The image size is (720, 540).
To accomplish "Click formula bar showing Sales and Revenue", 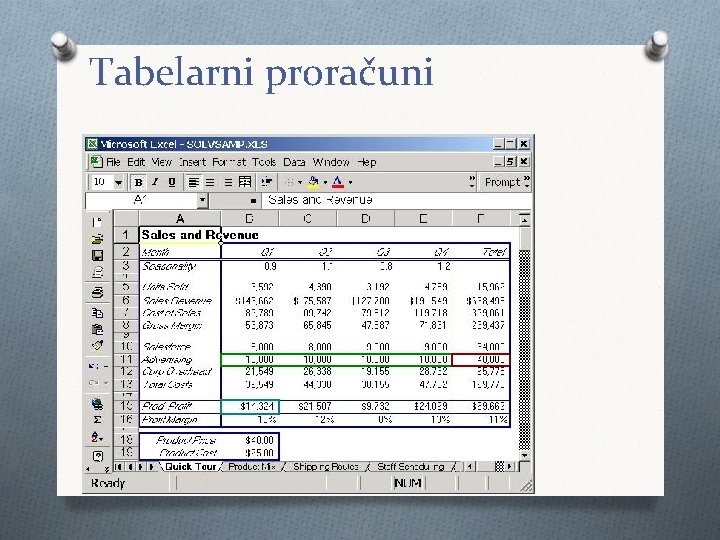I will 396,200.
